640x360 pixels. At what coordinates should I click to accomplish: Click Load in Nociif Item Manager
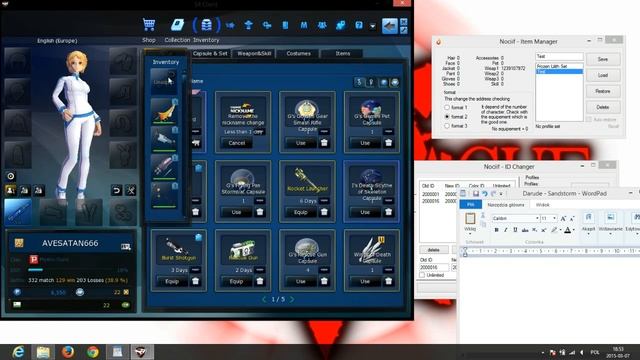tap(603, 75)
